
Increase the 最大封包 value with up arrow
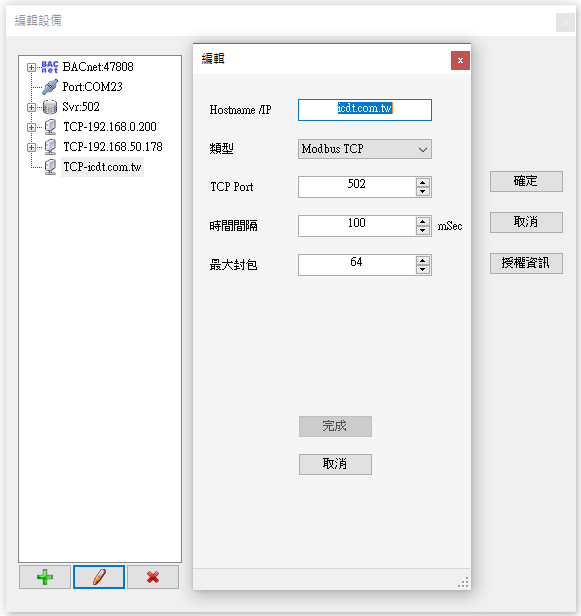(423, 261)
